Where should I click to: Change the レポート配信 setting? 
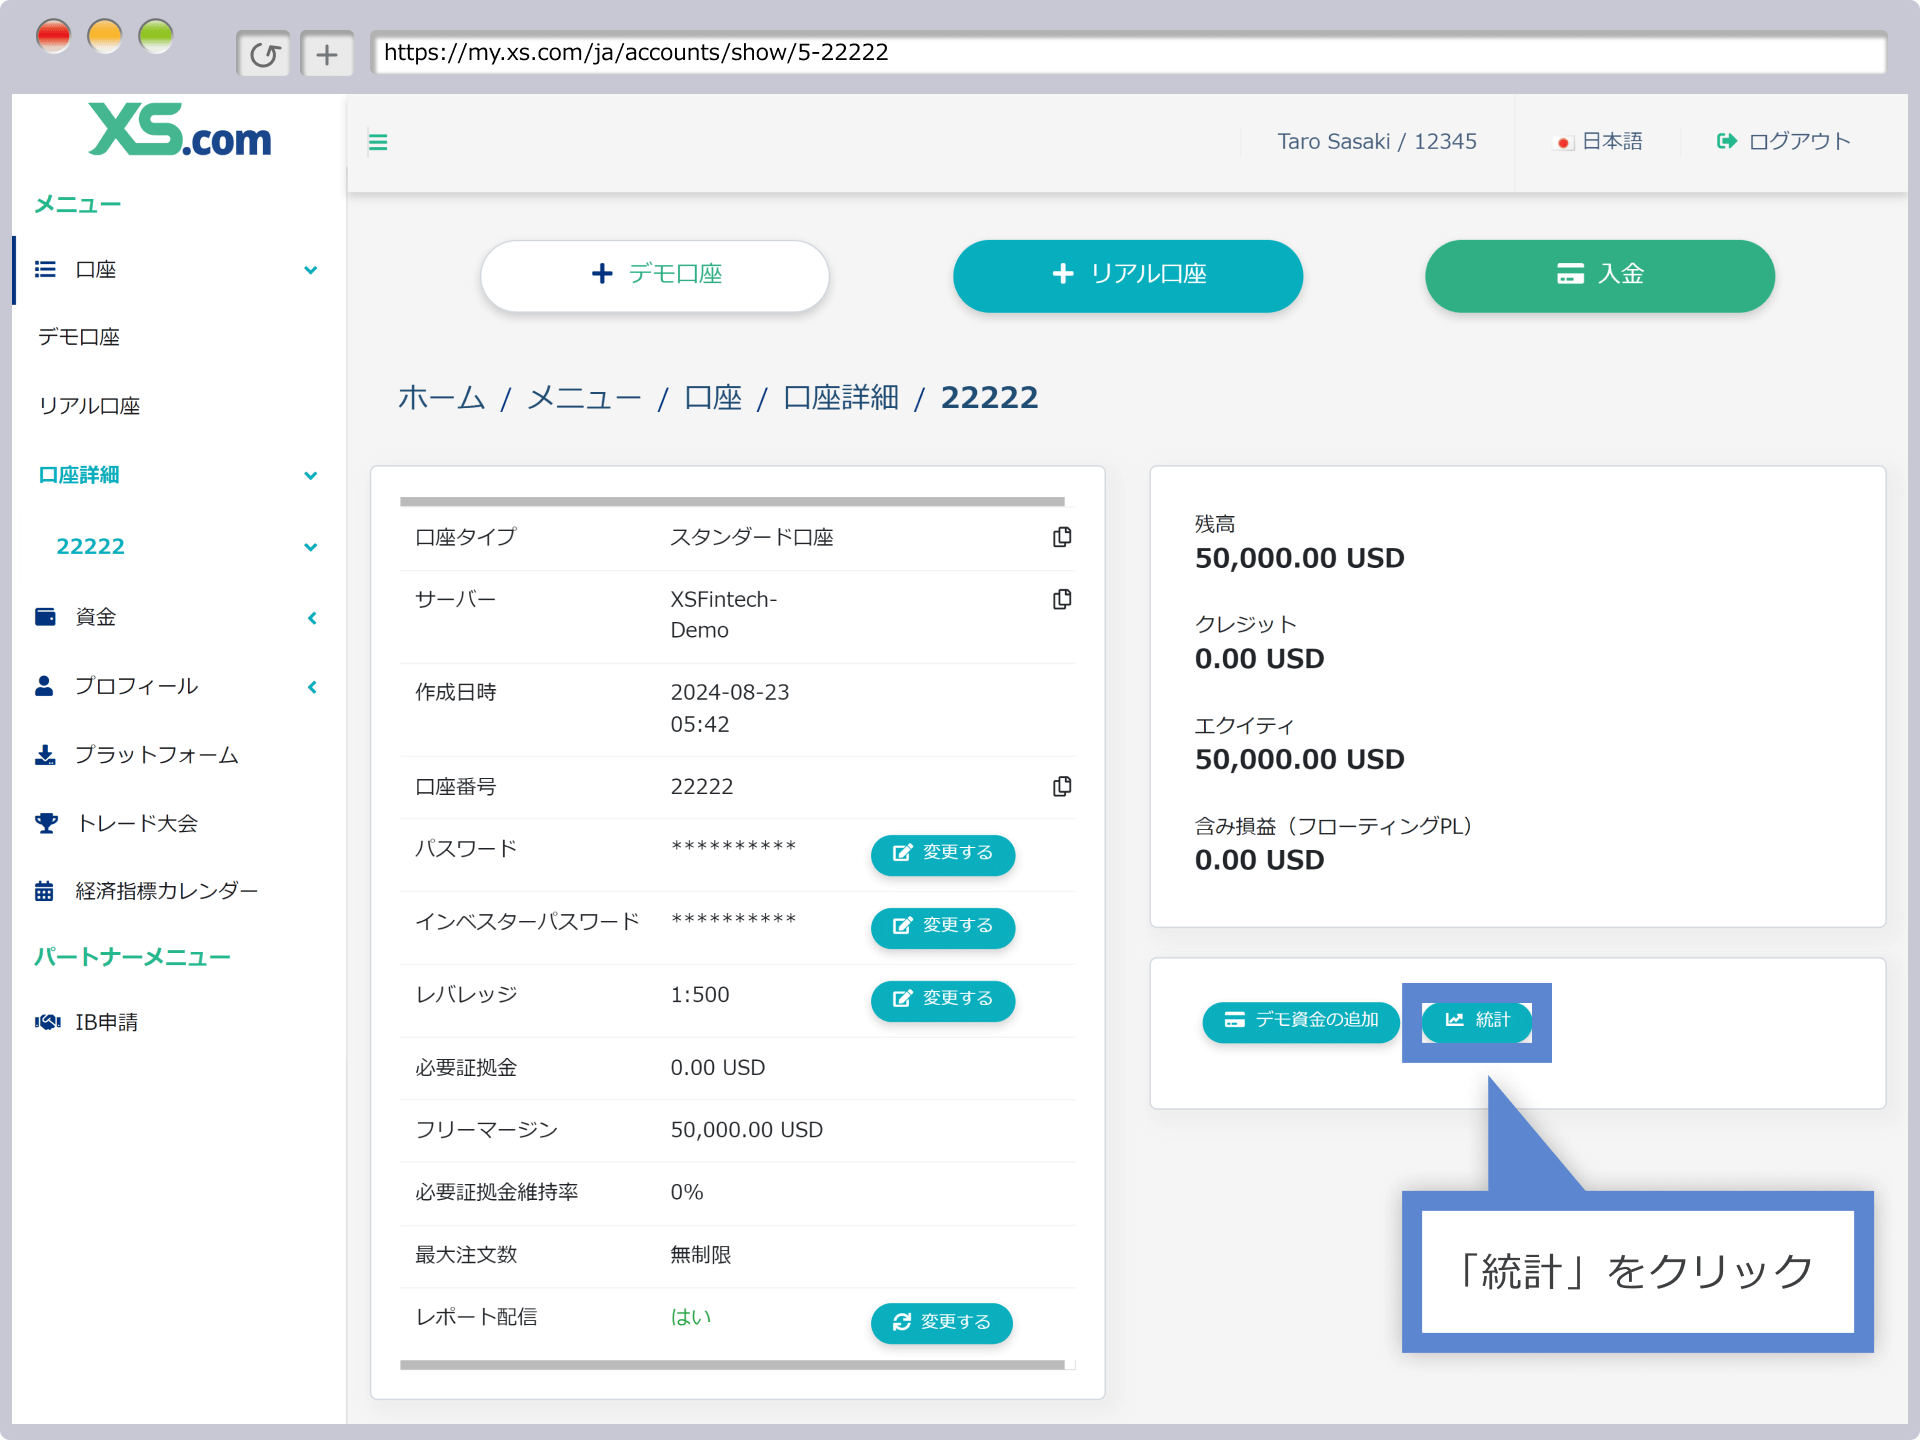coord(942,1322)
